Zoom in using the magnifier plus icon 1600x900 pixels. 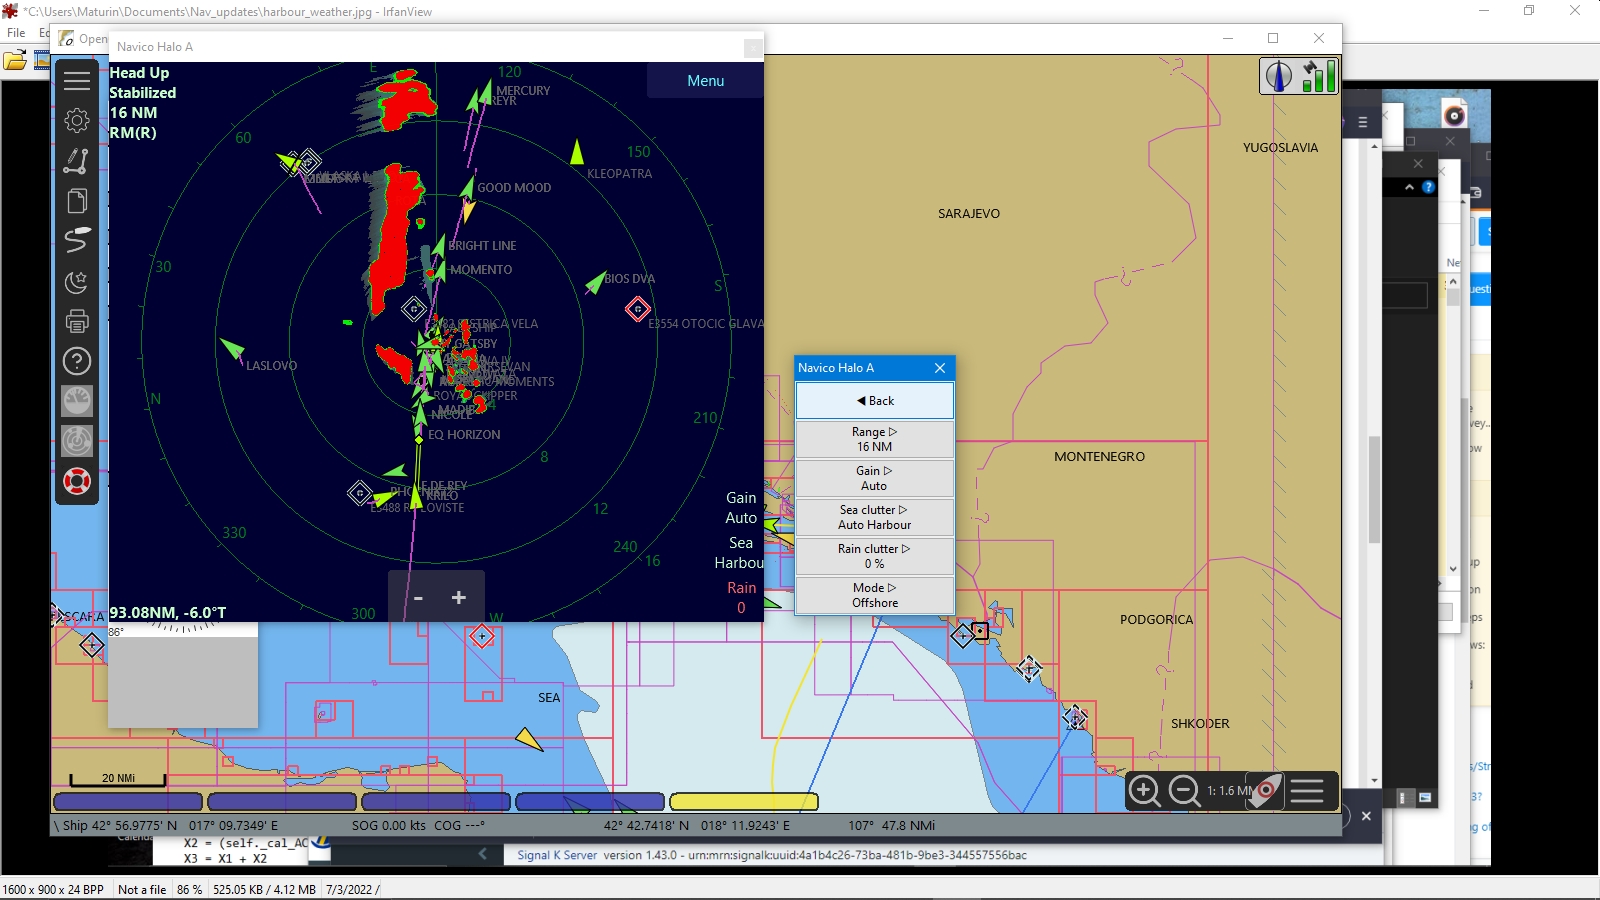[x=1146, y=790]
